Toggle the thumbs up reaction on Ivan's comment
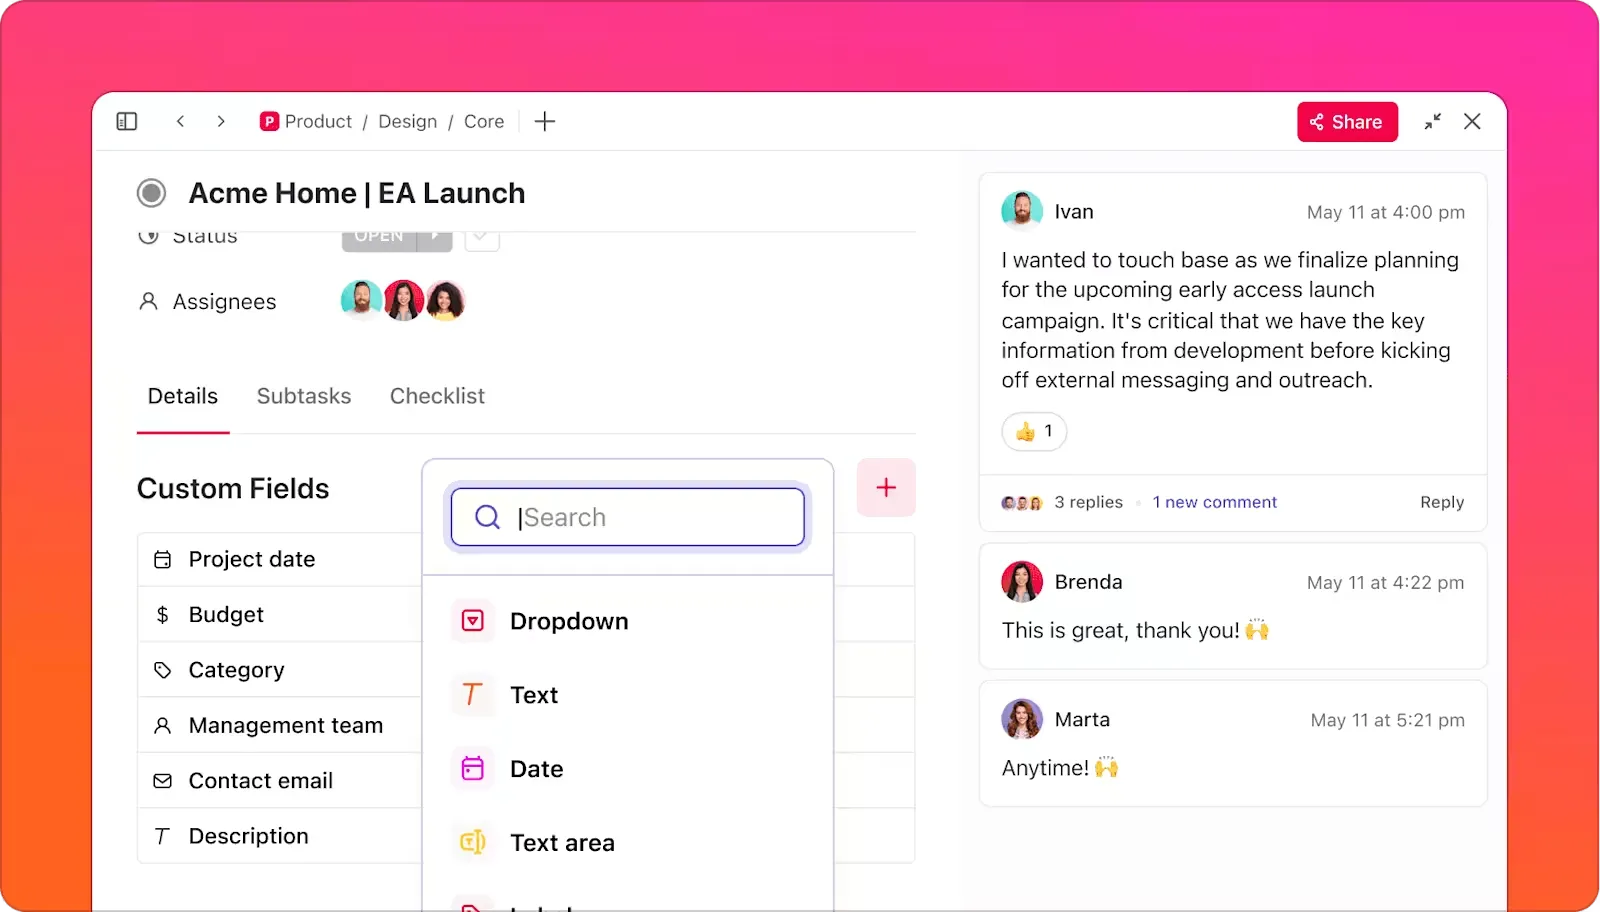Viewport: 1600px width, 912px height. pos(1034,431)
